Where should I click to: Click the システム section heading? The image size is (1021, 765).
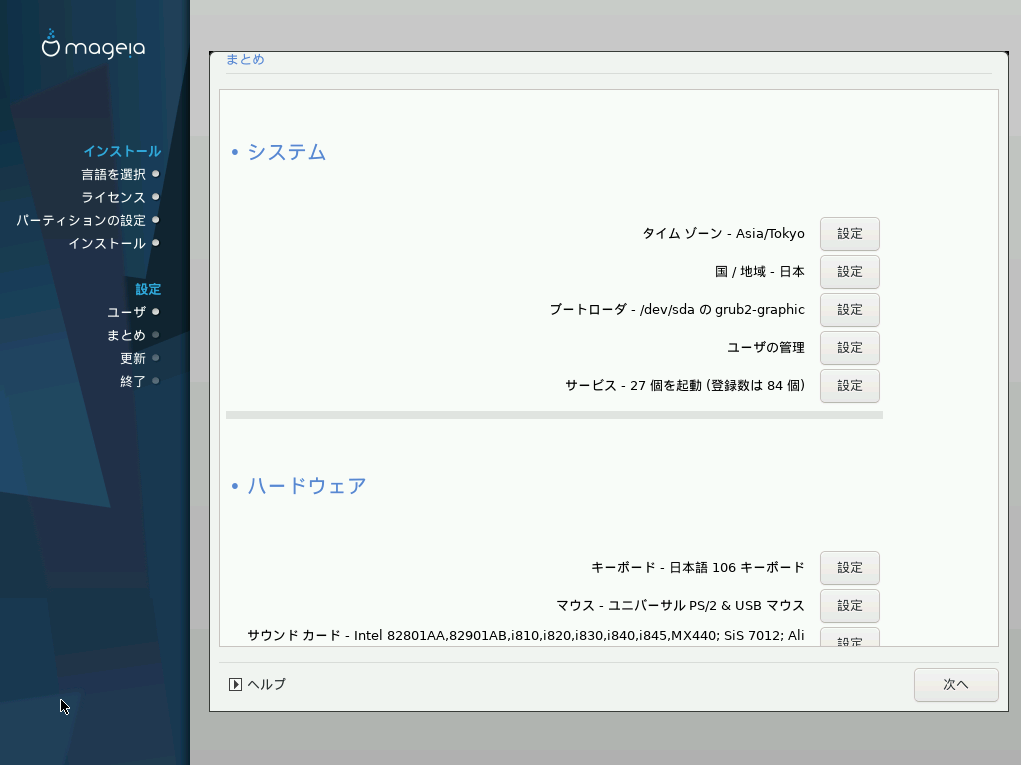(286, 152)
